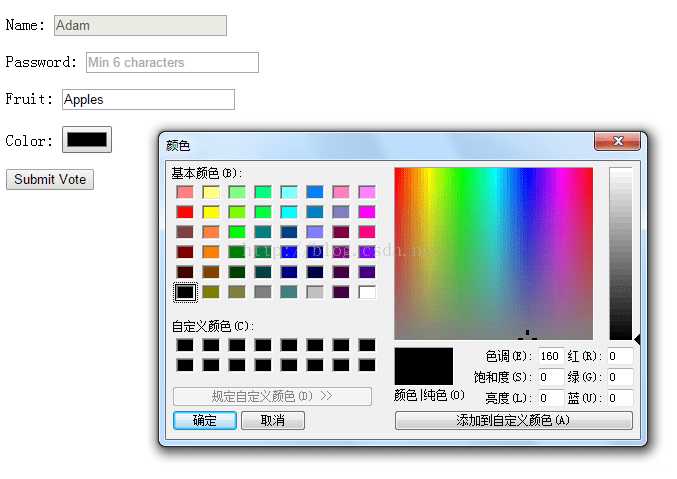677x479 pixels.
Task: Select the cyan basic color swatch
Action: pos(289,212)
